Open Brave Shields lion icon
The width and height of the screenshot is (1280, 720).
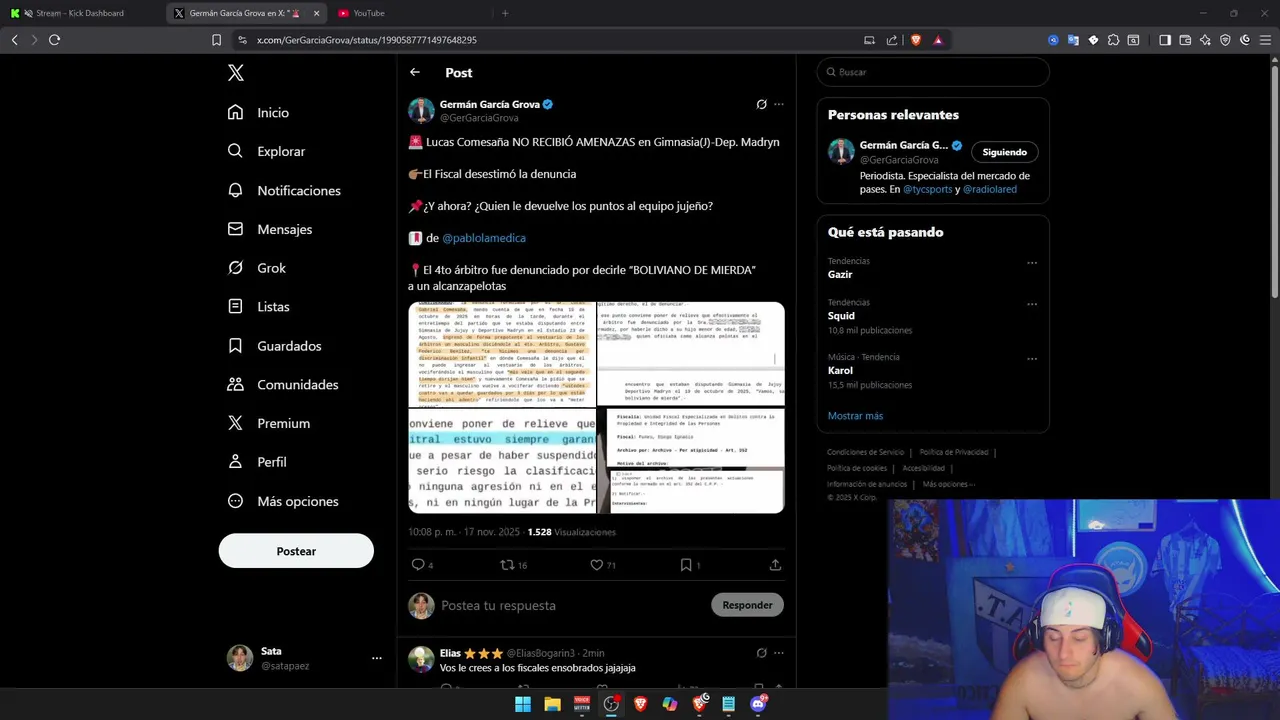click(915, 40)
